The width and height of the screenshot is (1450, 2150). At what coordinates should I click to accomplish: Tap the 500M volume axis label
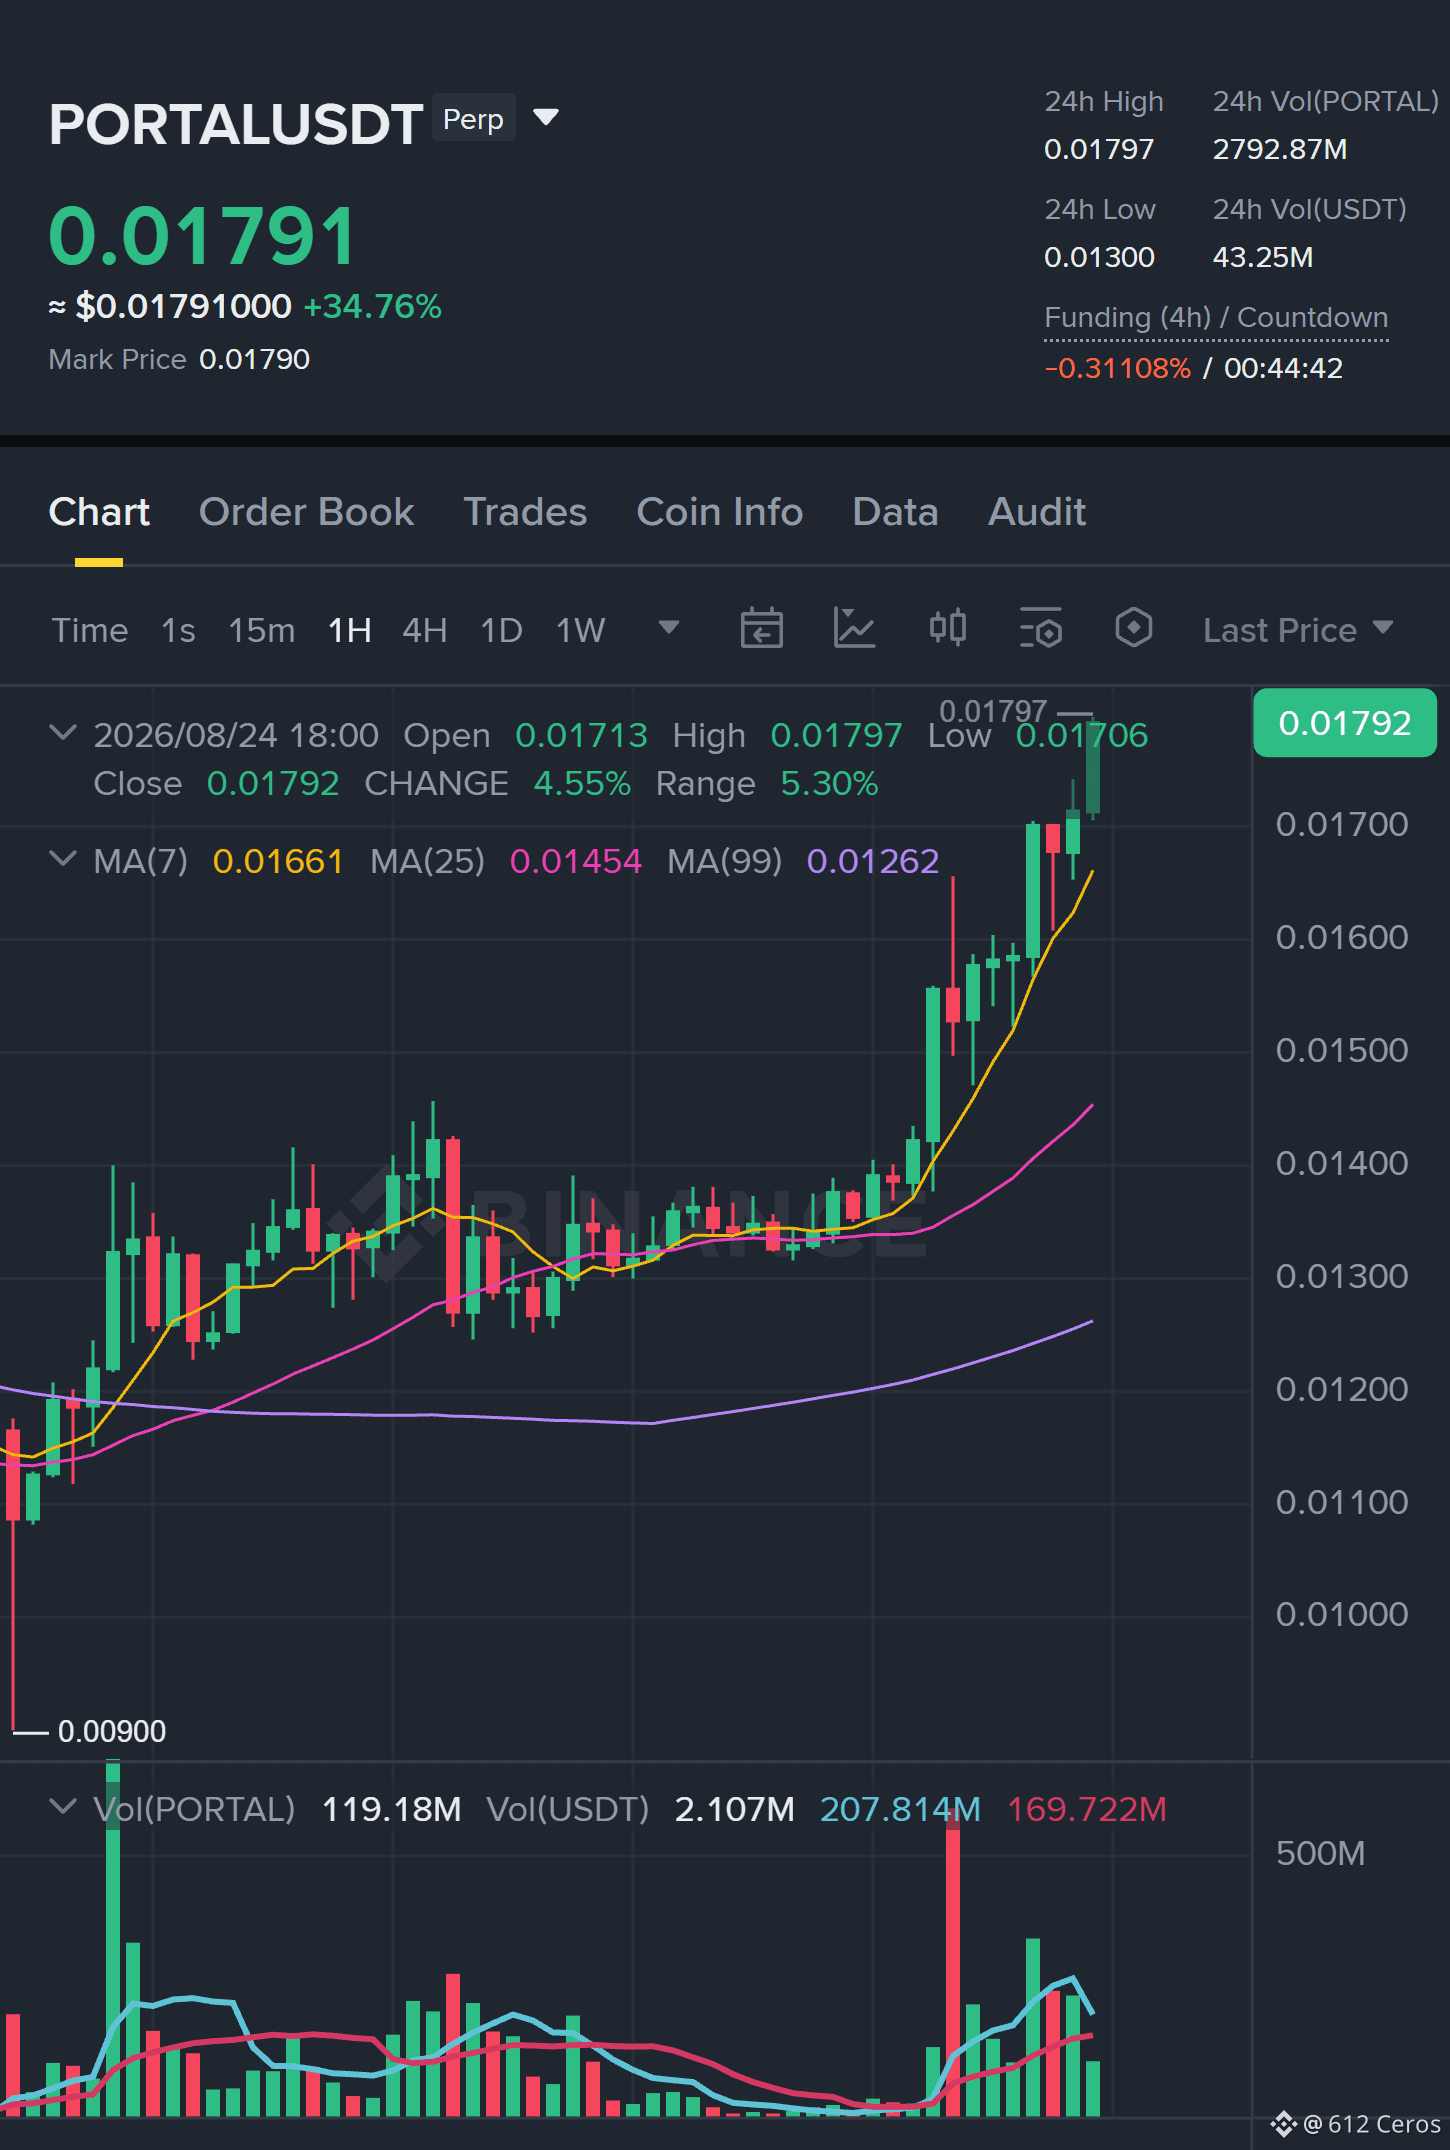click(1320, 1853)
